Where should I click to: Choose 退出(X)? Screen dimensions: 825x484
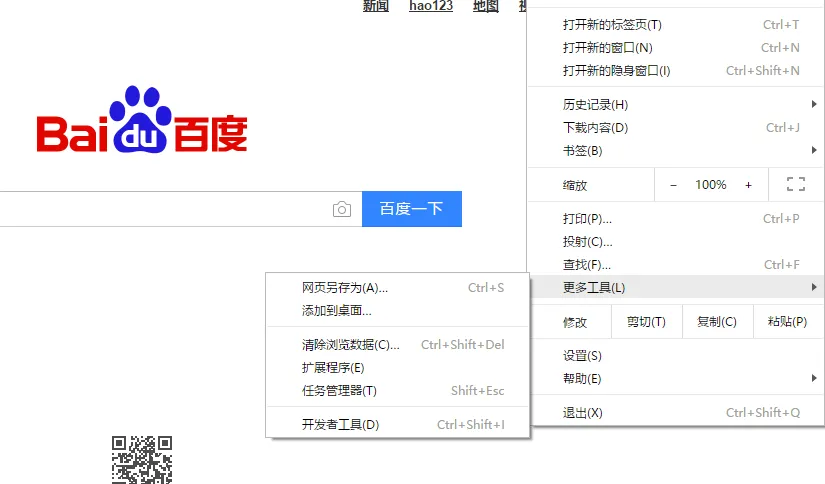pos(676,413)
